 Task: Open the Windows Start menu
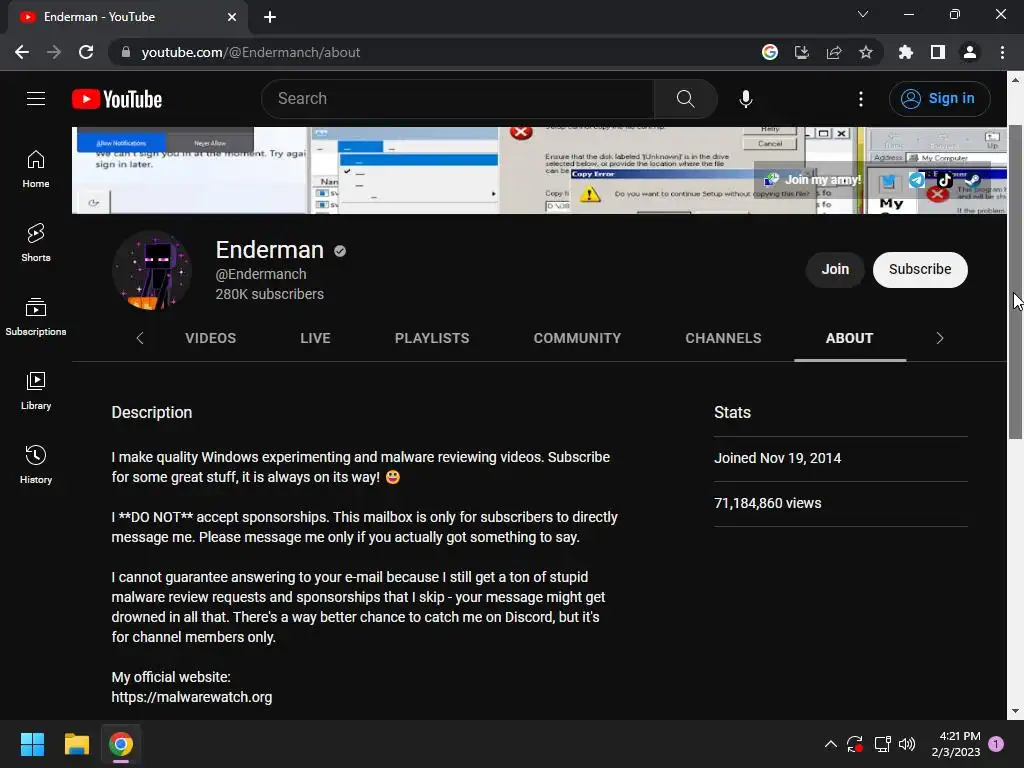point(32,744)
